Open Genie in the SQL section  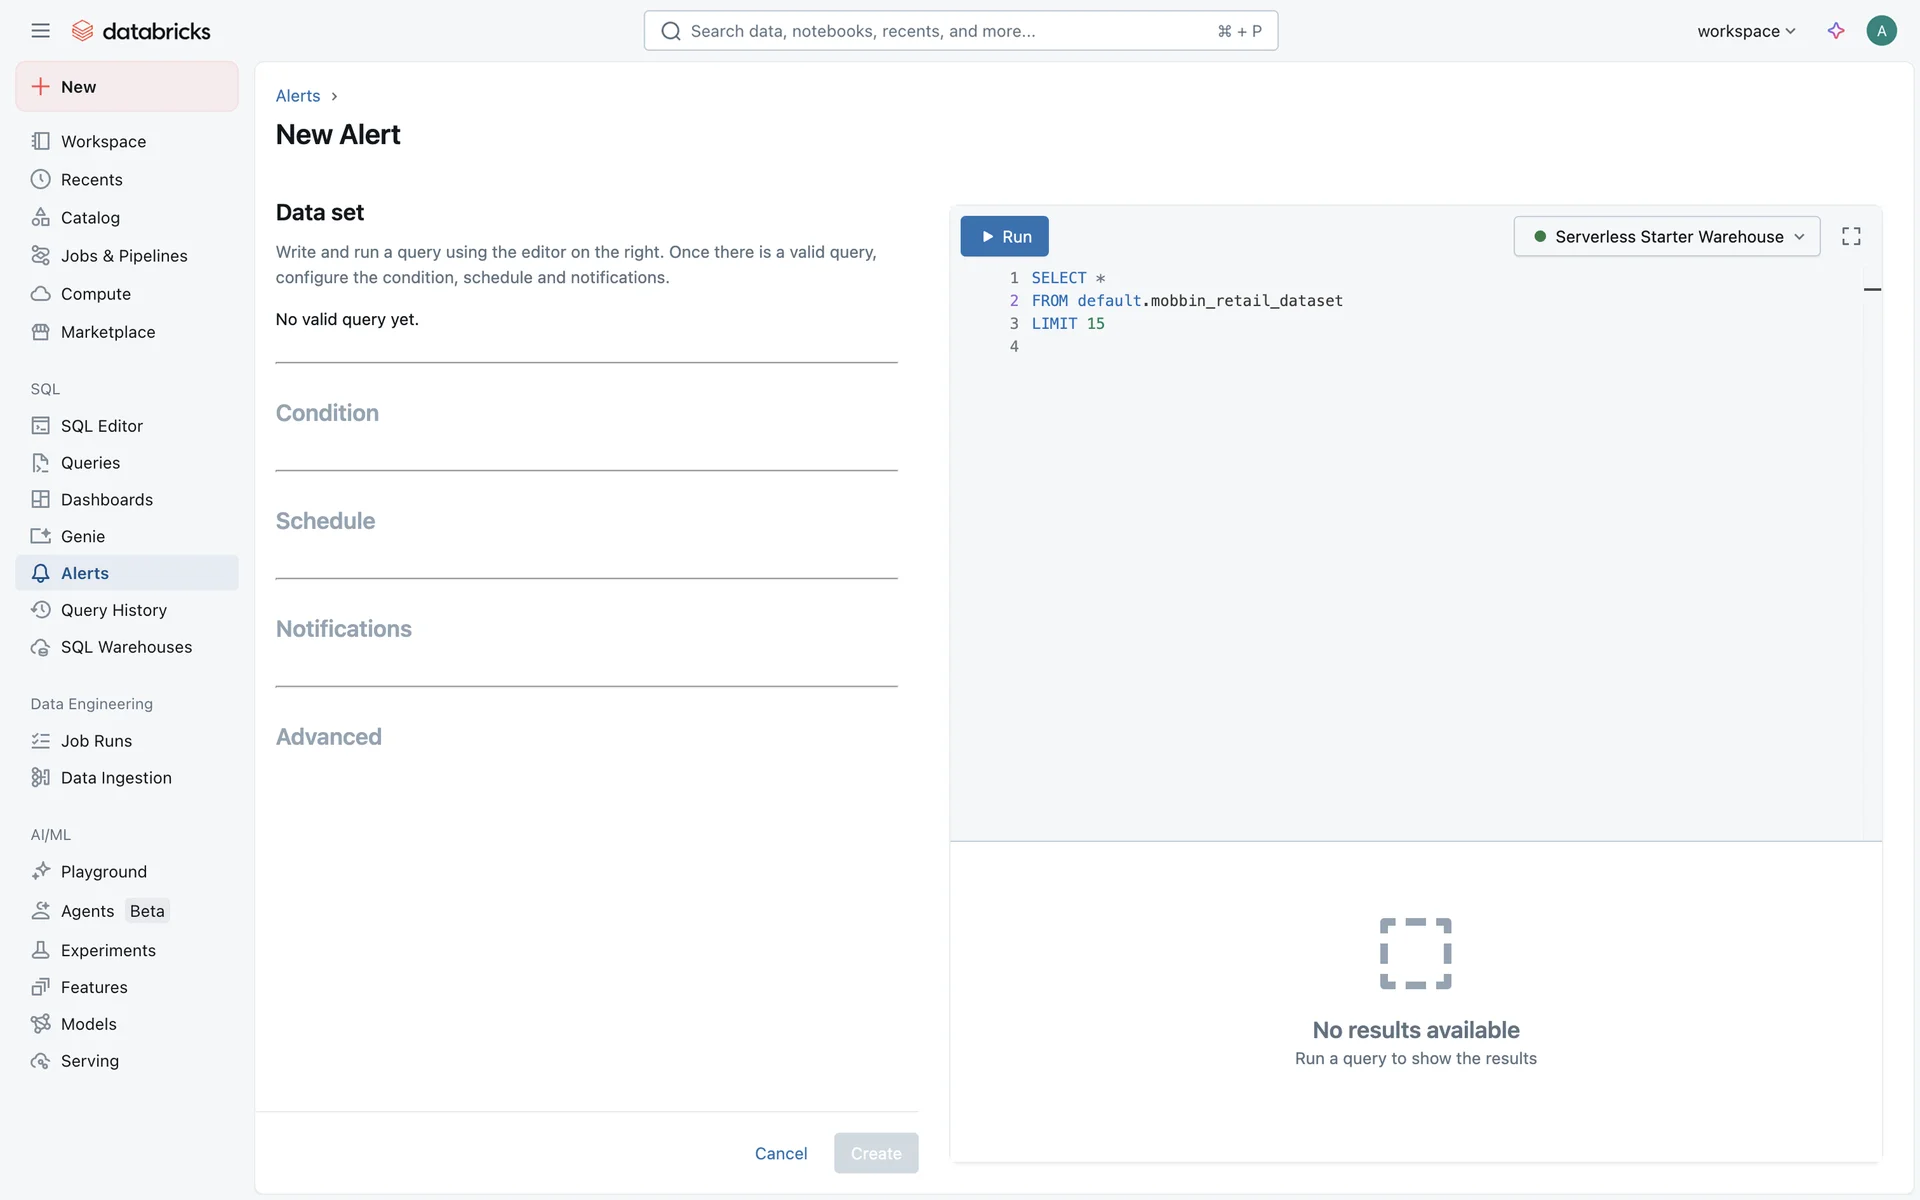click(82, 537)
